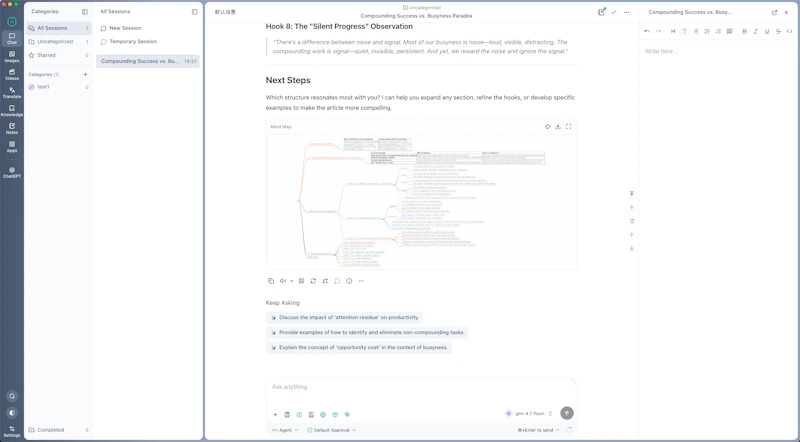800x442 pixels.
Task: Open the Videos section in the sidebar
Action: tap(12, 75)
